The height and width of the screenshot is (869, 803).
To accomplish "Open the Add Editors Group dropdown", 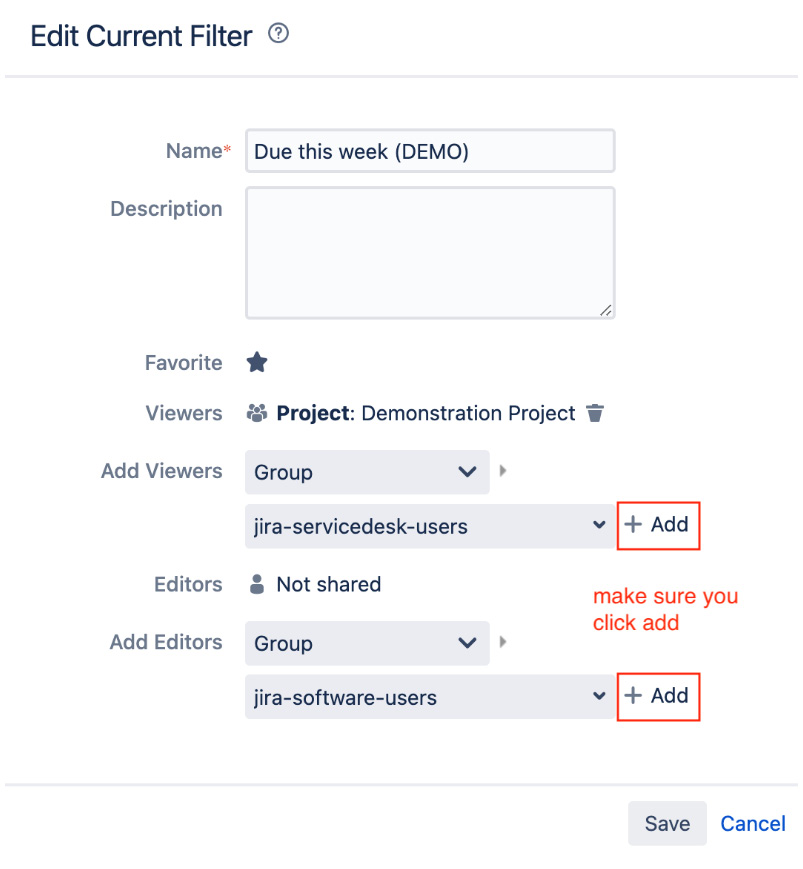I will coord(366,643).
